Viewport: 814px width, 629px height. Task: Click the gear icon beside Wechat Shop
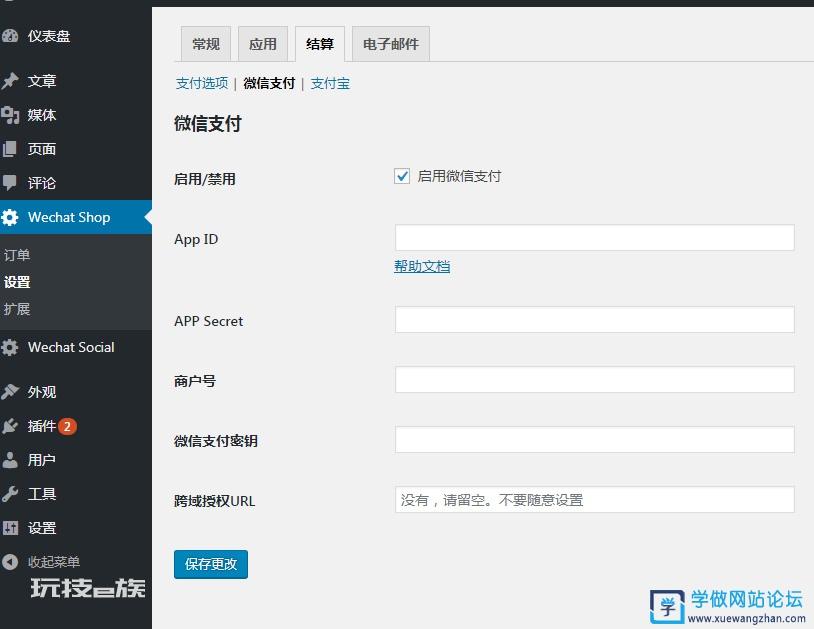[x=10, y=217]
